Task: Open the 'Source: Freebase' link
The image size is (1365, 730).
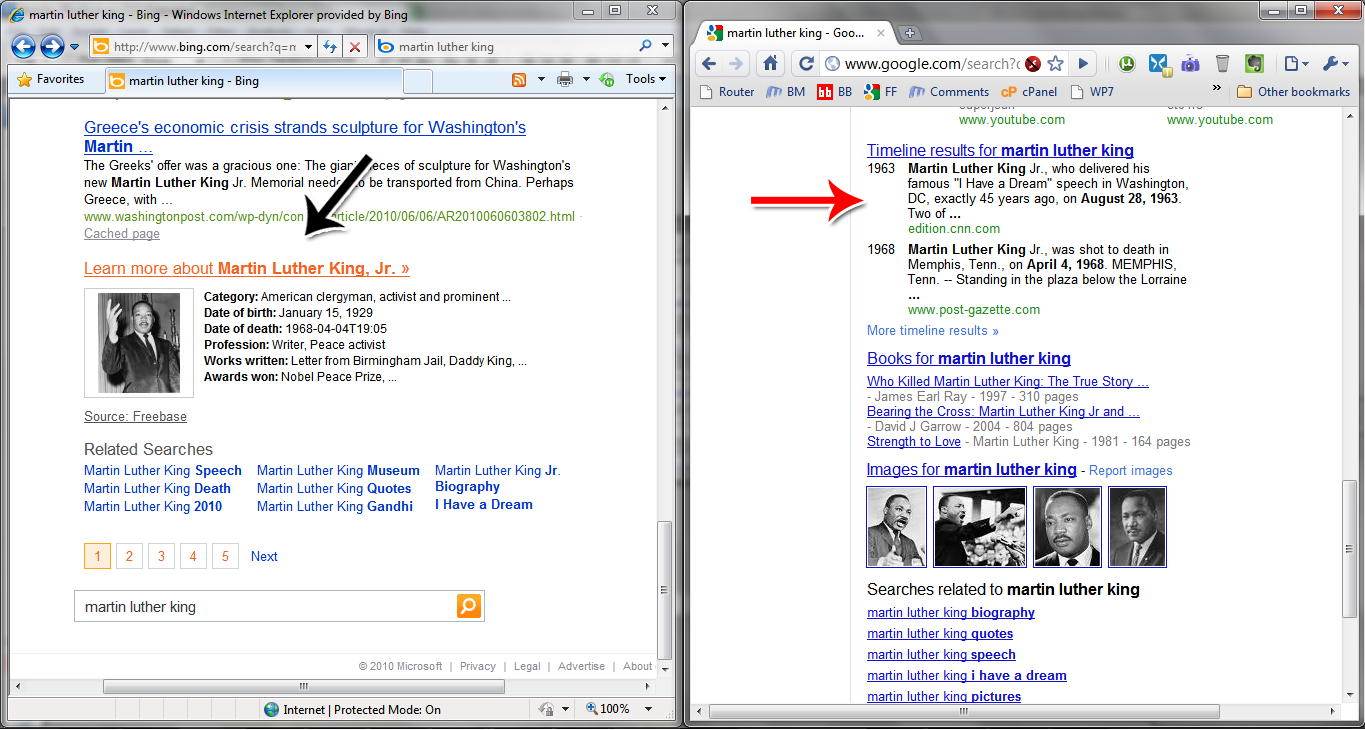Action: [x=135, y=416]
